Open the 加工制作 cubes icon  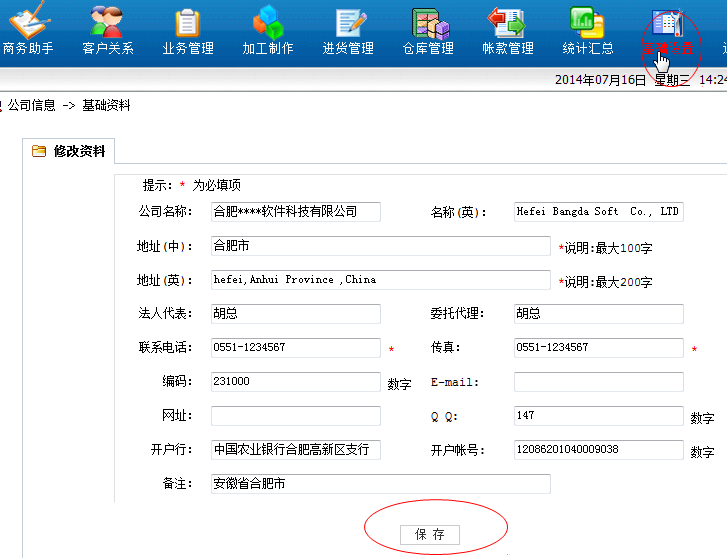pyautogui.click(x=268, y=22)
